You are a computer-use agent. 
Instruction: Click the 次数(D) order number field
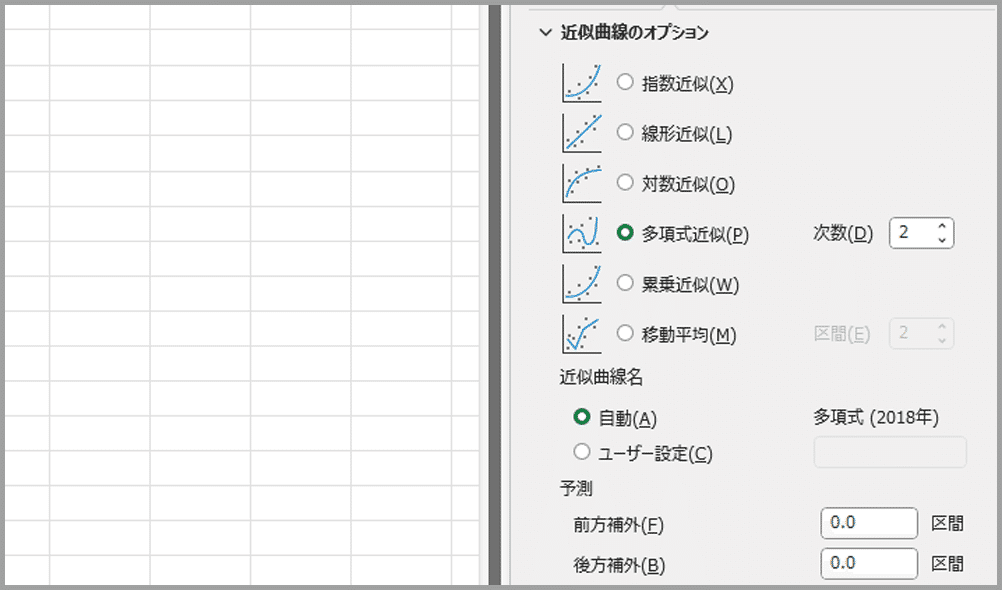(912, 233)
